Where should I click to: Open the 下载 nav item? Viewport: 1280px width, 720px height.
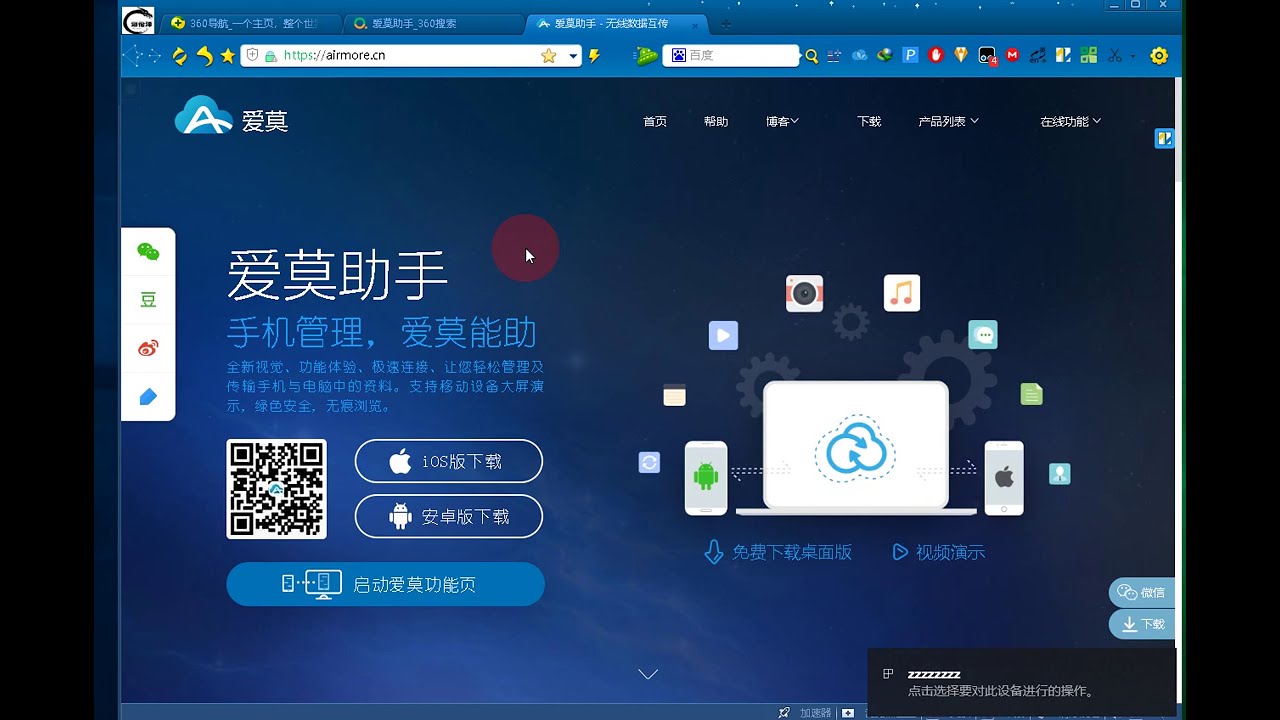click(x=869, y=121)
